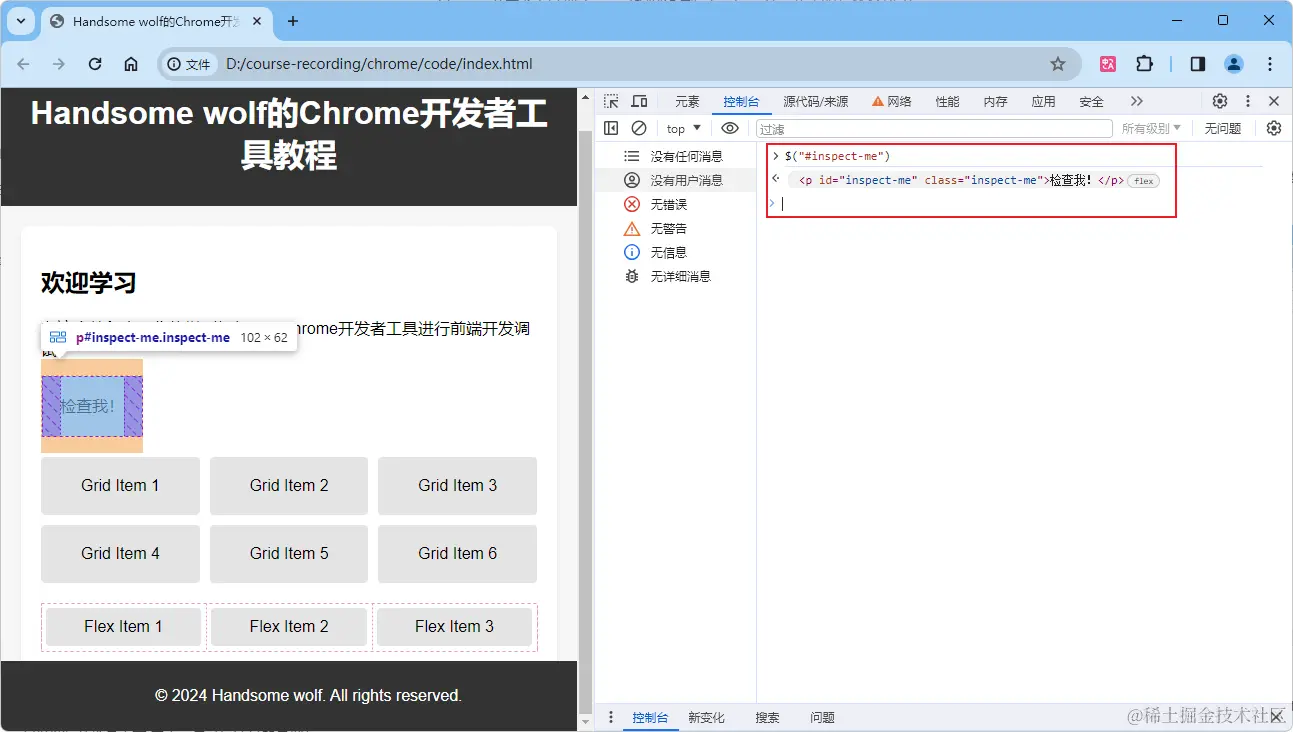Select 没有用户消息 in sidebar
This screenshot has width=1293, height=732.
(675, 180)
